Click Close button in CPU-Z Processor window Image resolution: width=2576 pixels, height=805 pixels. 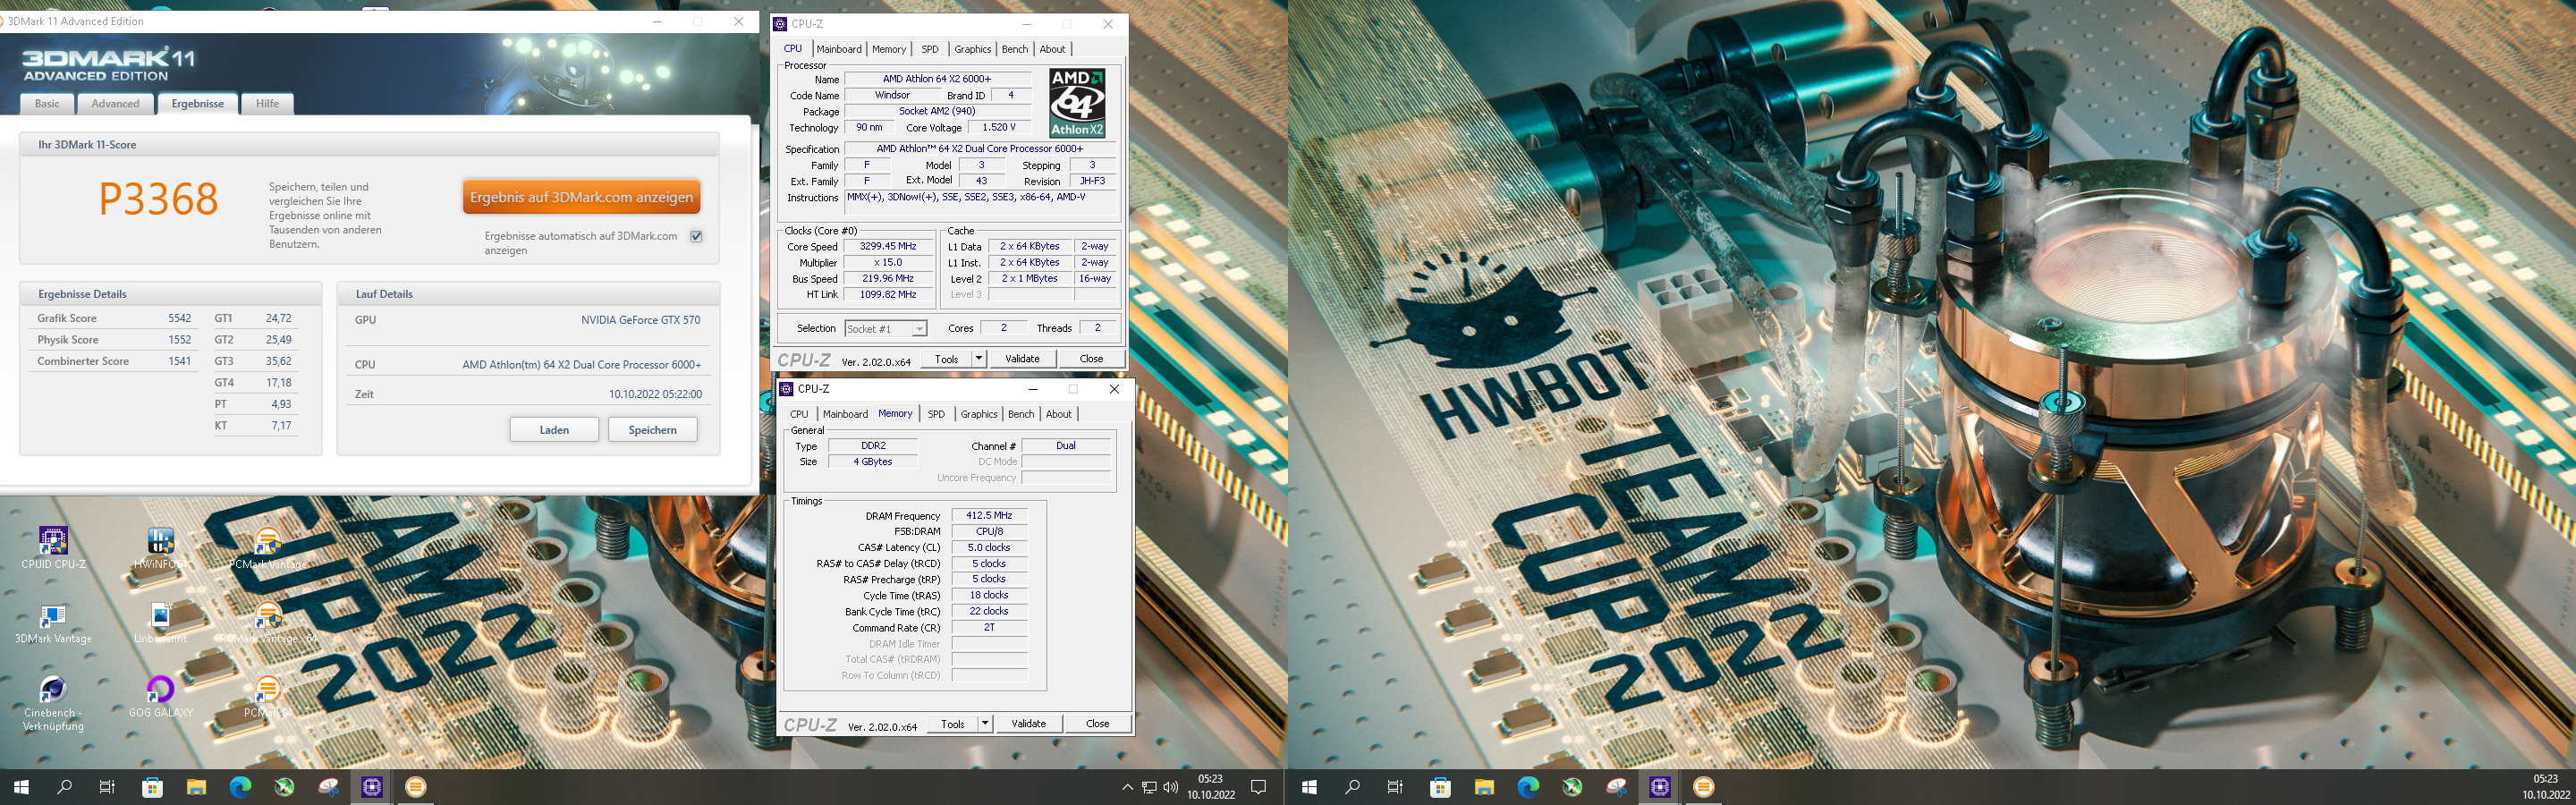click(1091, 358)
